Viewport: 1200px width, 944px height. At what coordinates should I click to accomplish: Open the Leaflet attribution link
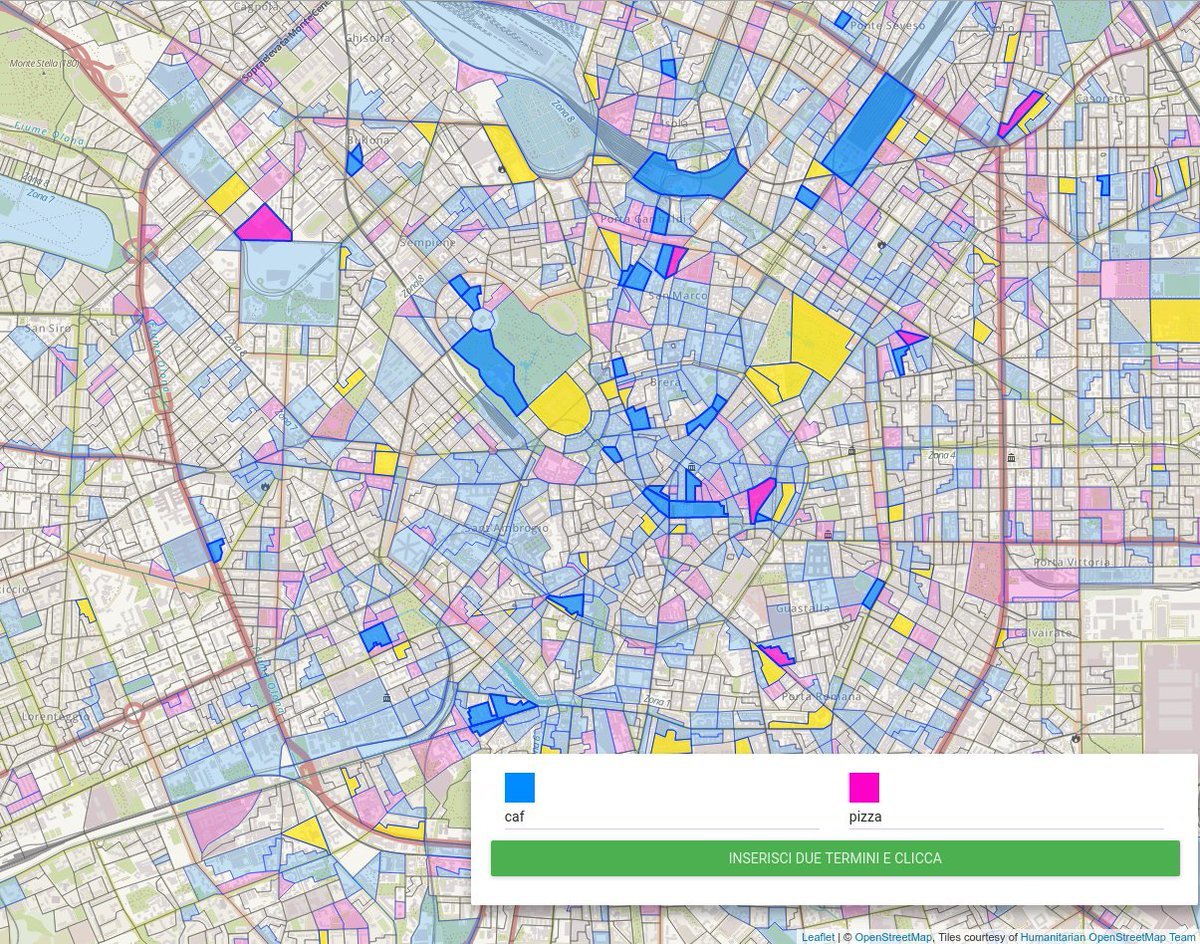coord(818,937)
